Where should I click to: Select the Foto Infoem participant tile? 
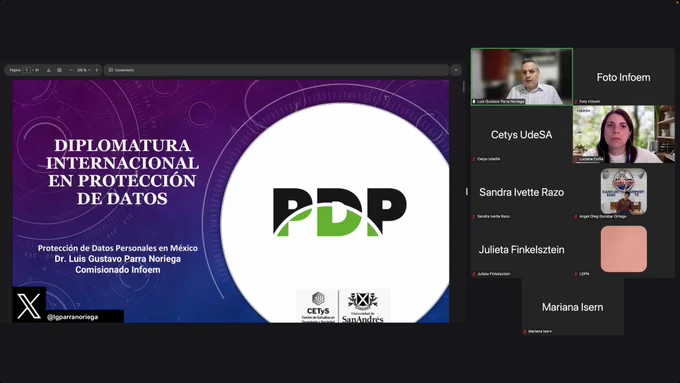click(x=624, y=77)
